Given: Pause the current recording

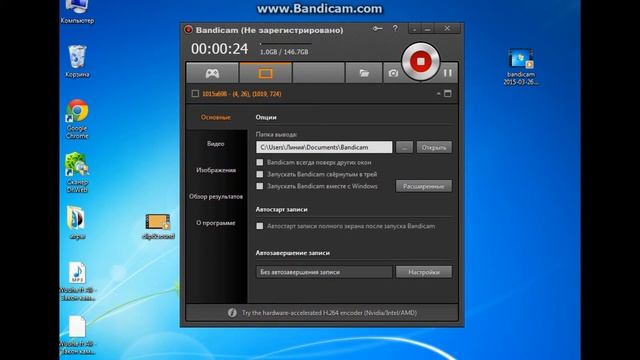Looking at the screenshot, I should tap(448, 73).
